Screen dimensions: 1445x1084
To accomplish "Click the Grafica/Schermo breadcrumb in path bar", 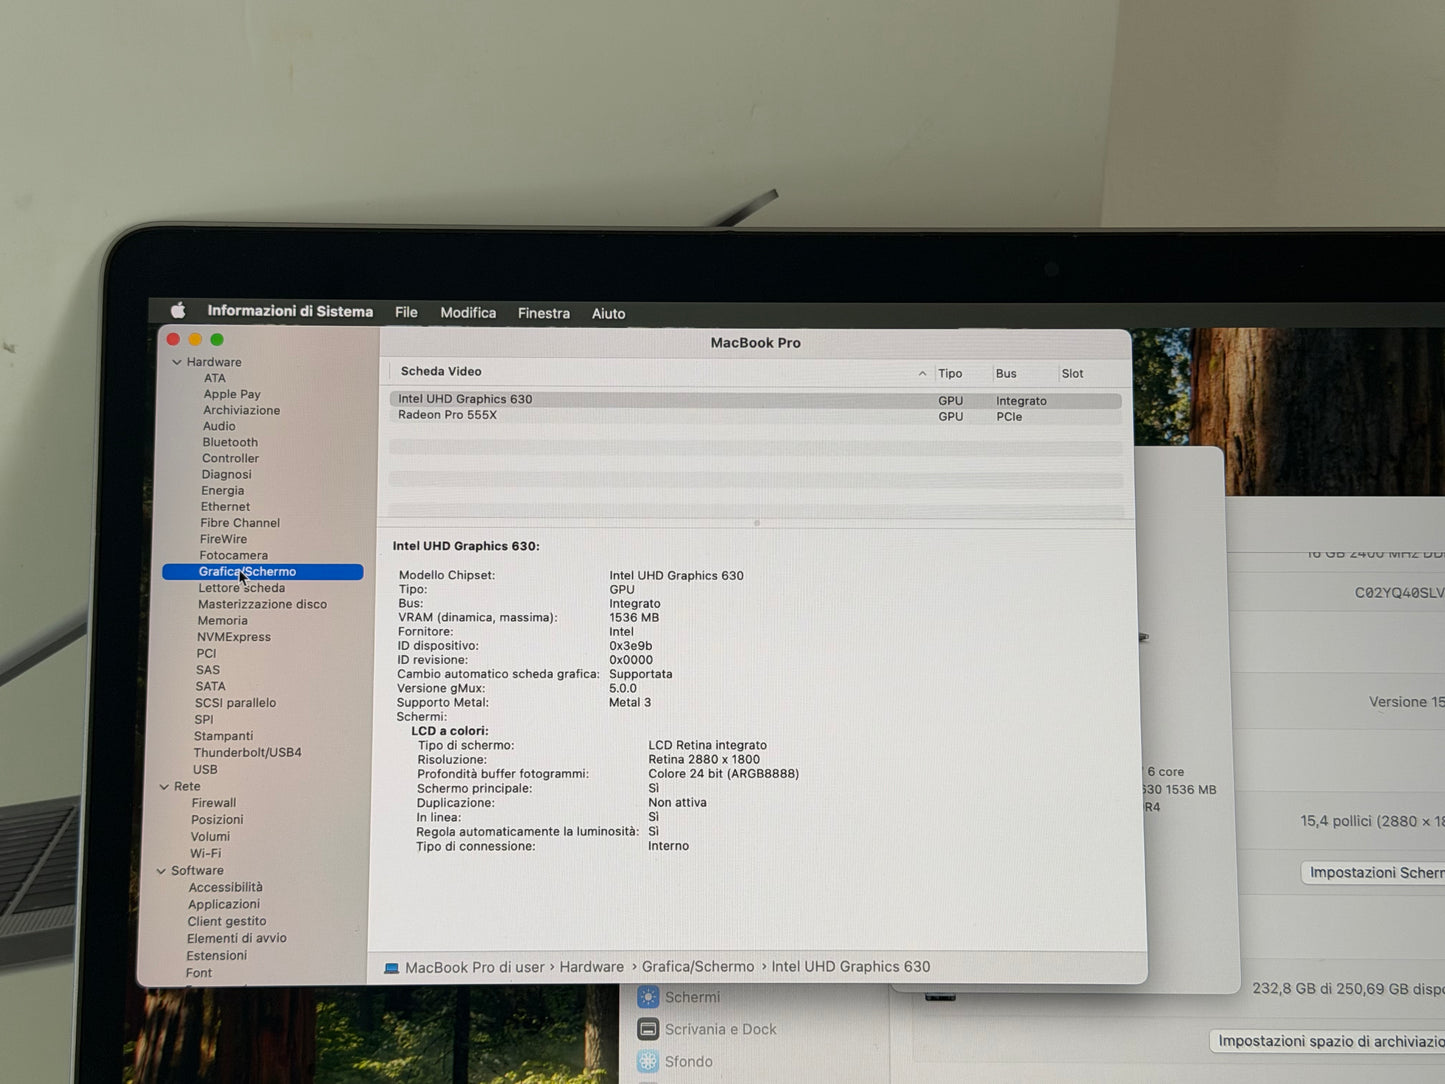I will 698,967.
